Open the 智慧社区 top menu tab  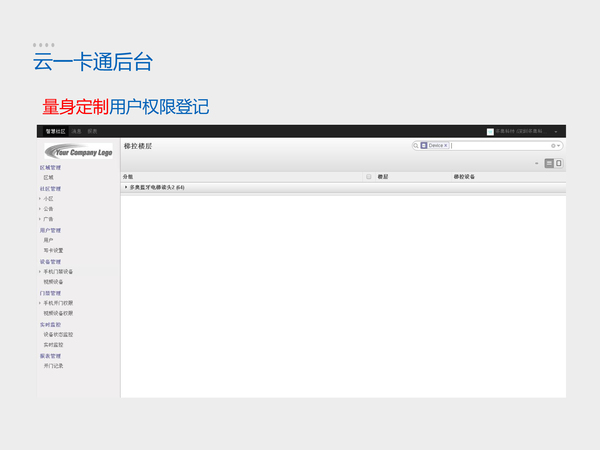coord(55,131)
